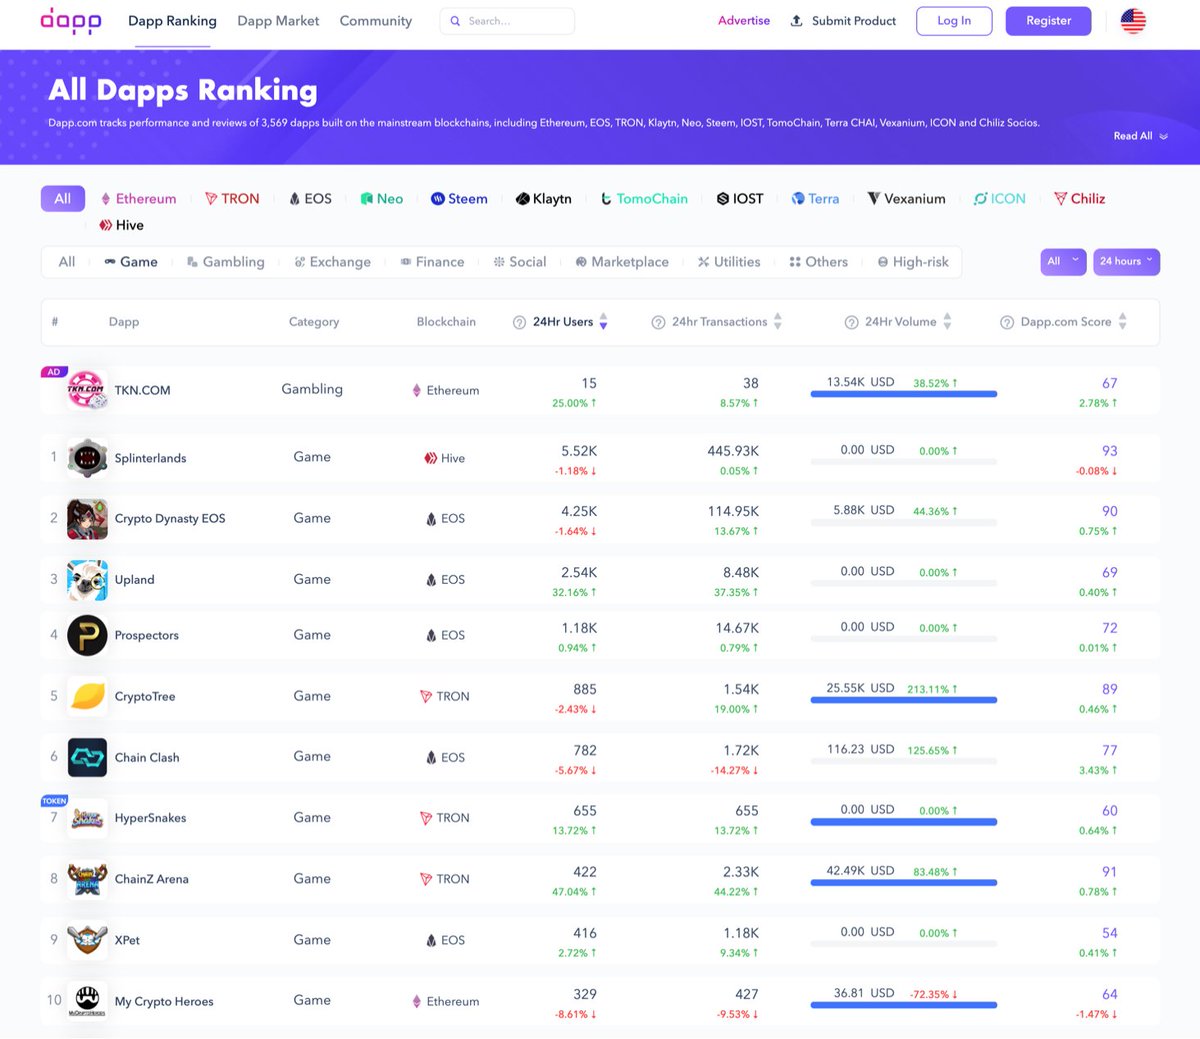Filter by IOST blockchain
Viewport: 1200px width, 1039px height.
(740, 199)
